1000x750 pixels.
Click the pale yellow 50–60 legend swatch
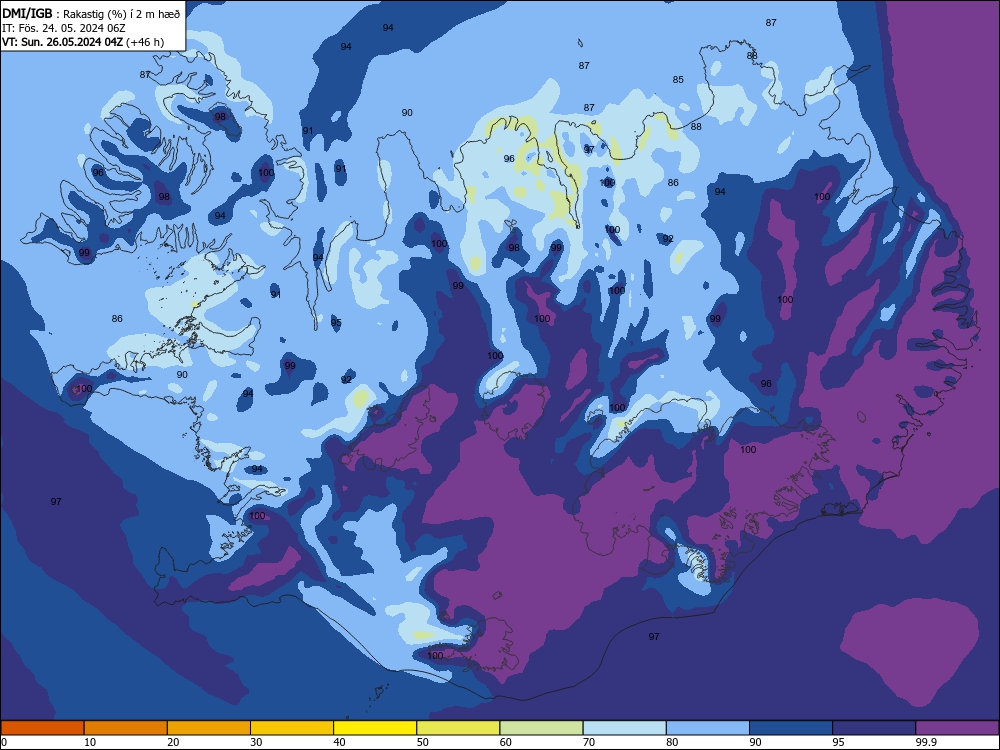(x=459, y=728)
